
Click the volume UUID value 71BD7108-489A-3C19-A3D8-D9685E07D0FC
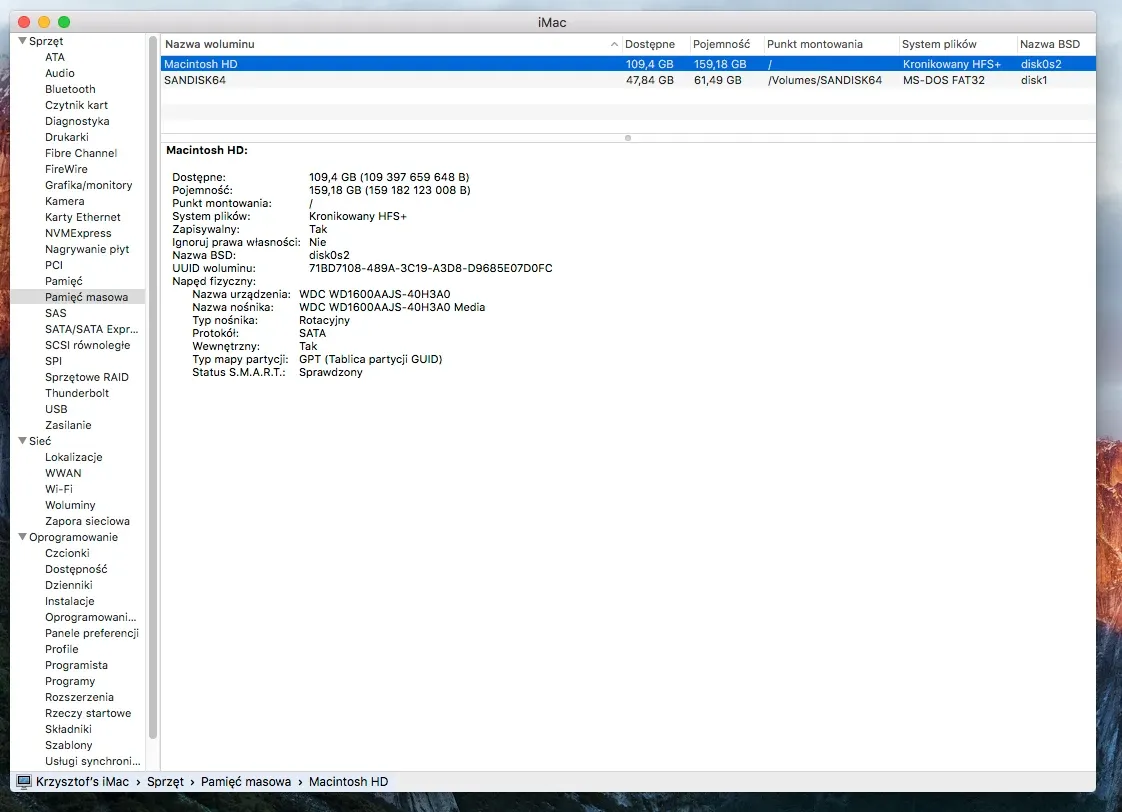coord(431,268)
